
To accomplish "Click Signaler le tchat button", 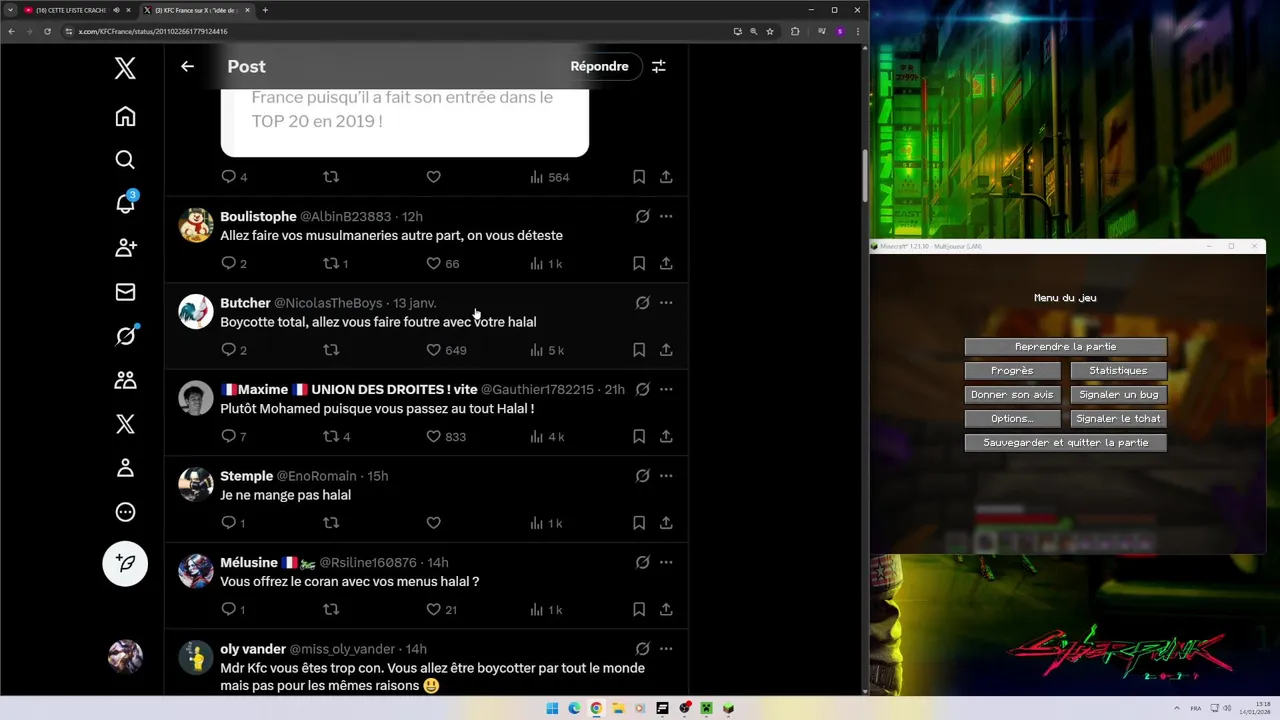I will pyautogui.click(x=1118, y=419).
